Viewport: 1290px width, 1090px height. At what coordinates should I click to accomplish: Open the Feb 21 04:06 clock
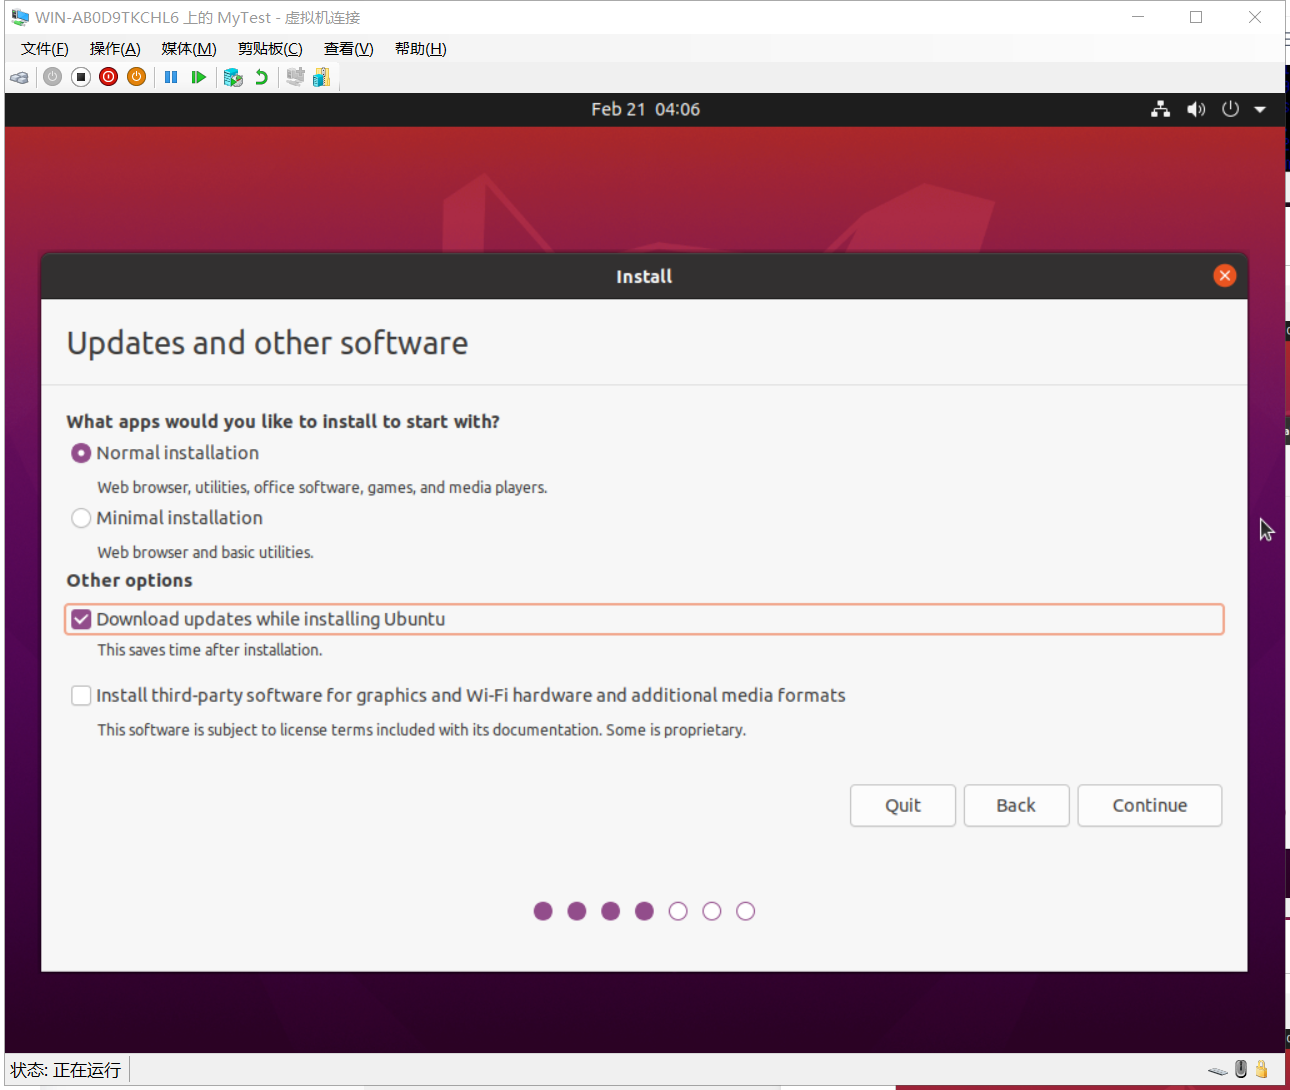(645, 109)
